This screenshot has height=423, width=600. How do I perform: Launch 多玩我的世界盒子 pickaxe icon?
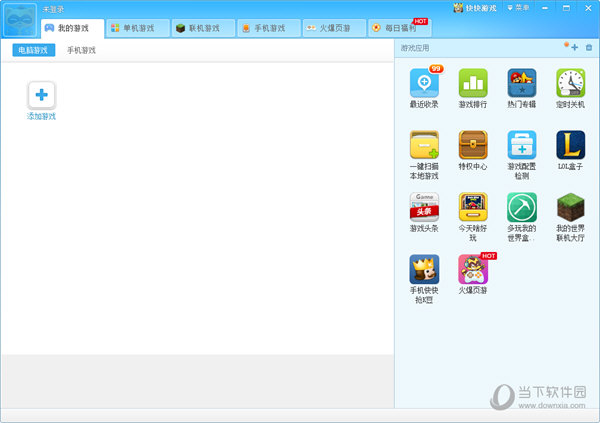(522, 207)
